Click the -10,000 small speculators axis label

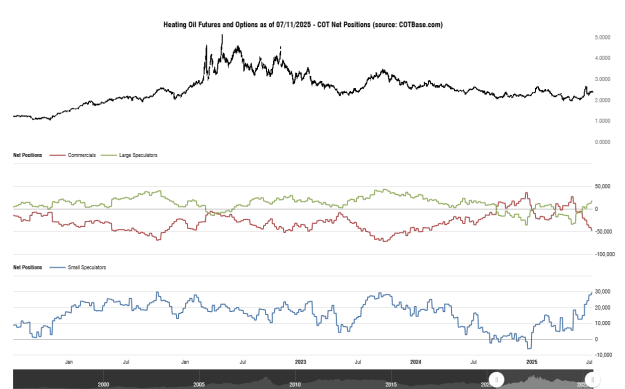603,355
